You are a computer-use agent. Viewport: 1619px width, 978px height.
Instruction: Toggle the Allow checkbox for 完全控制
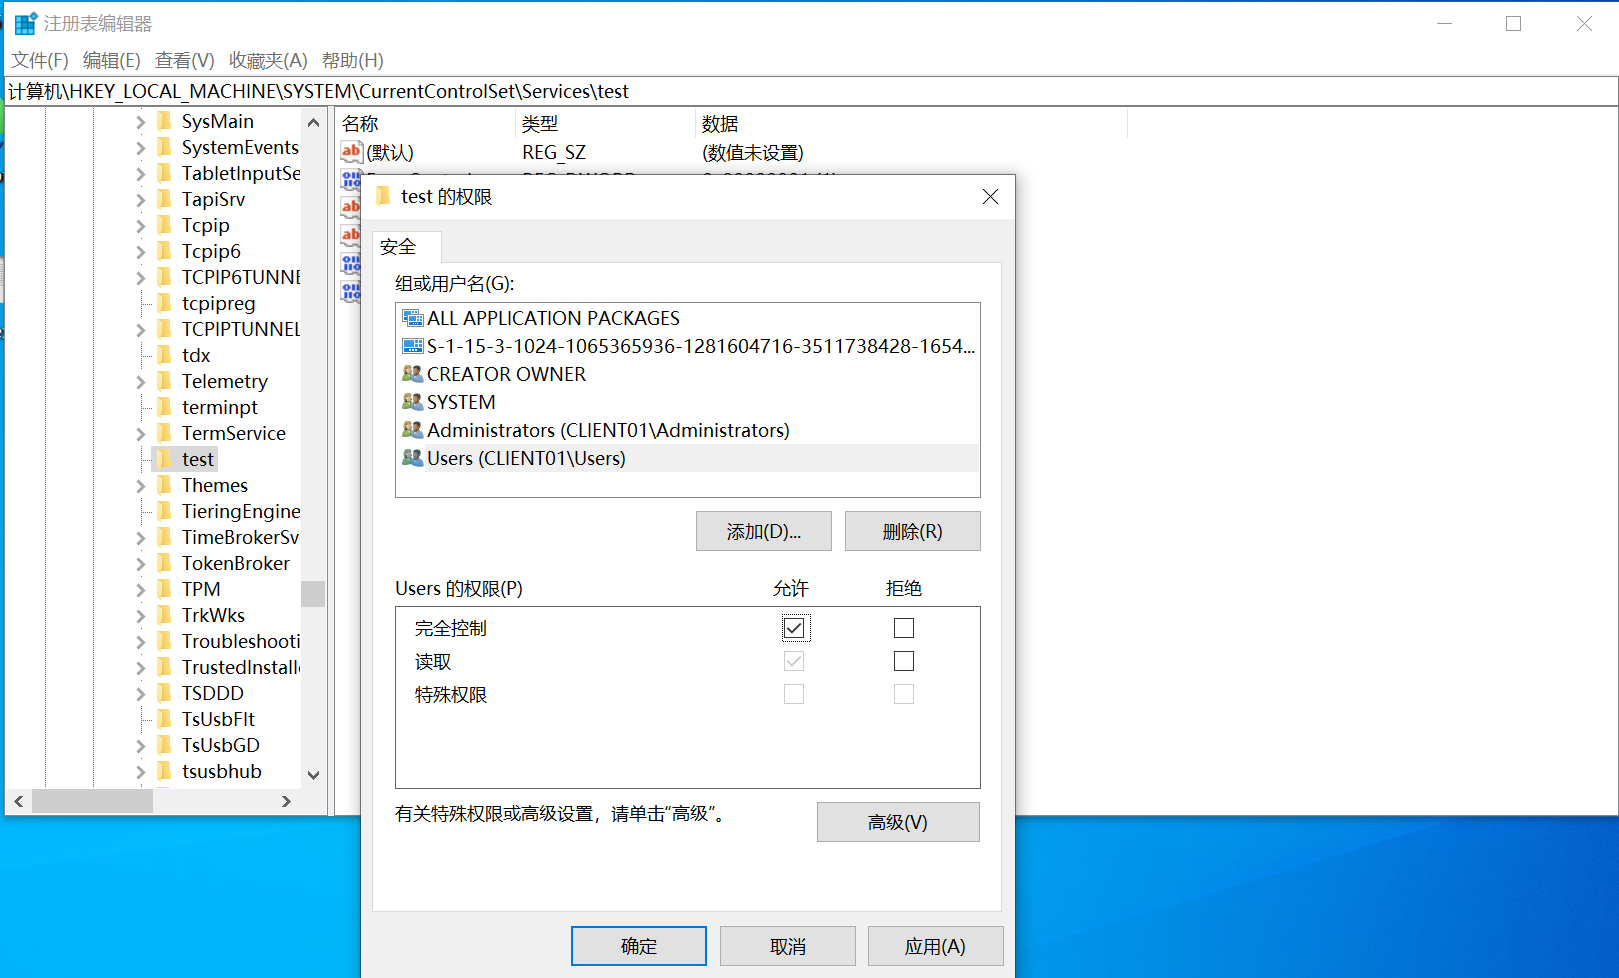tap(794, 628)
